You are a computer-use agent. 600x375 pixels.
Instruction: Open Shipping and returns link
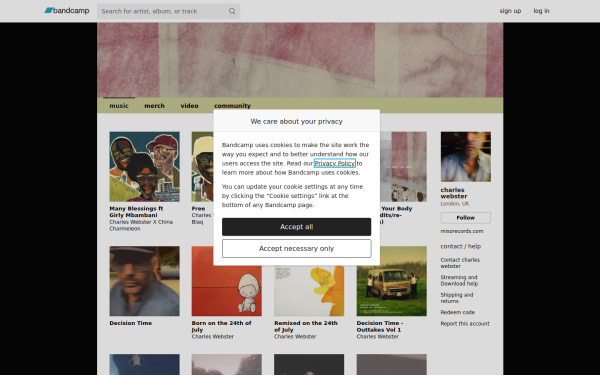coord(457,298)
